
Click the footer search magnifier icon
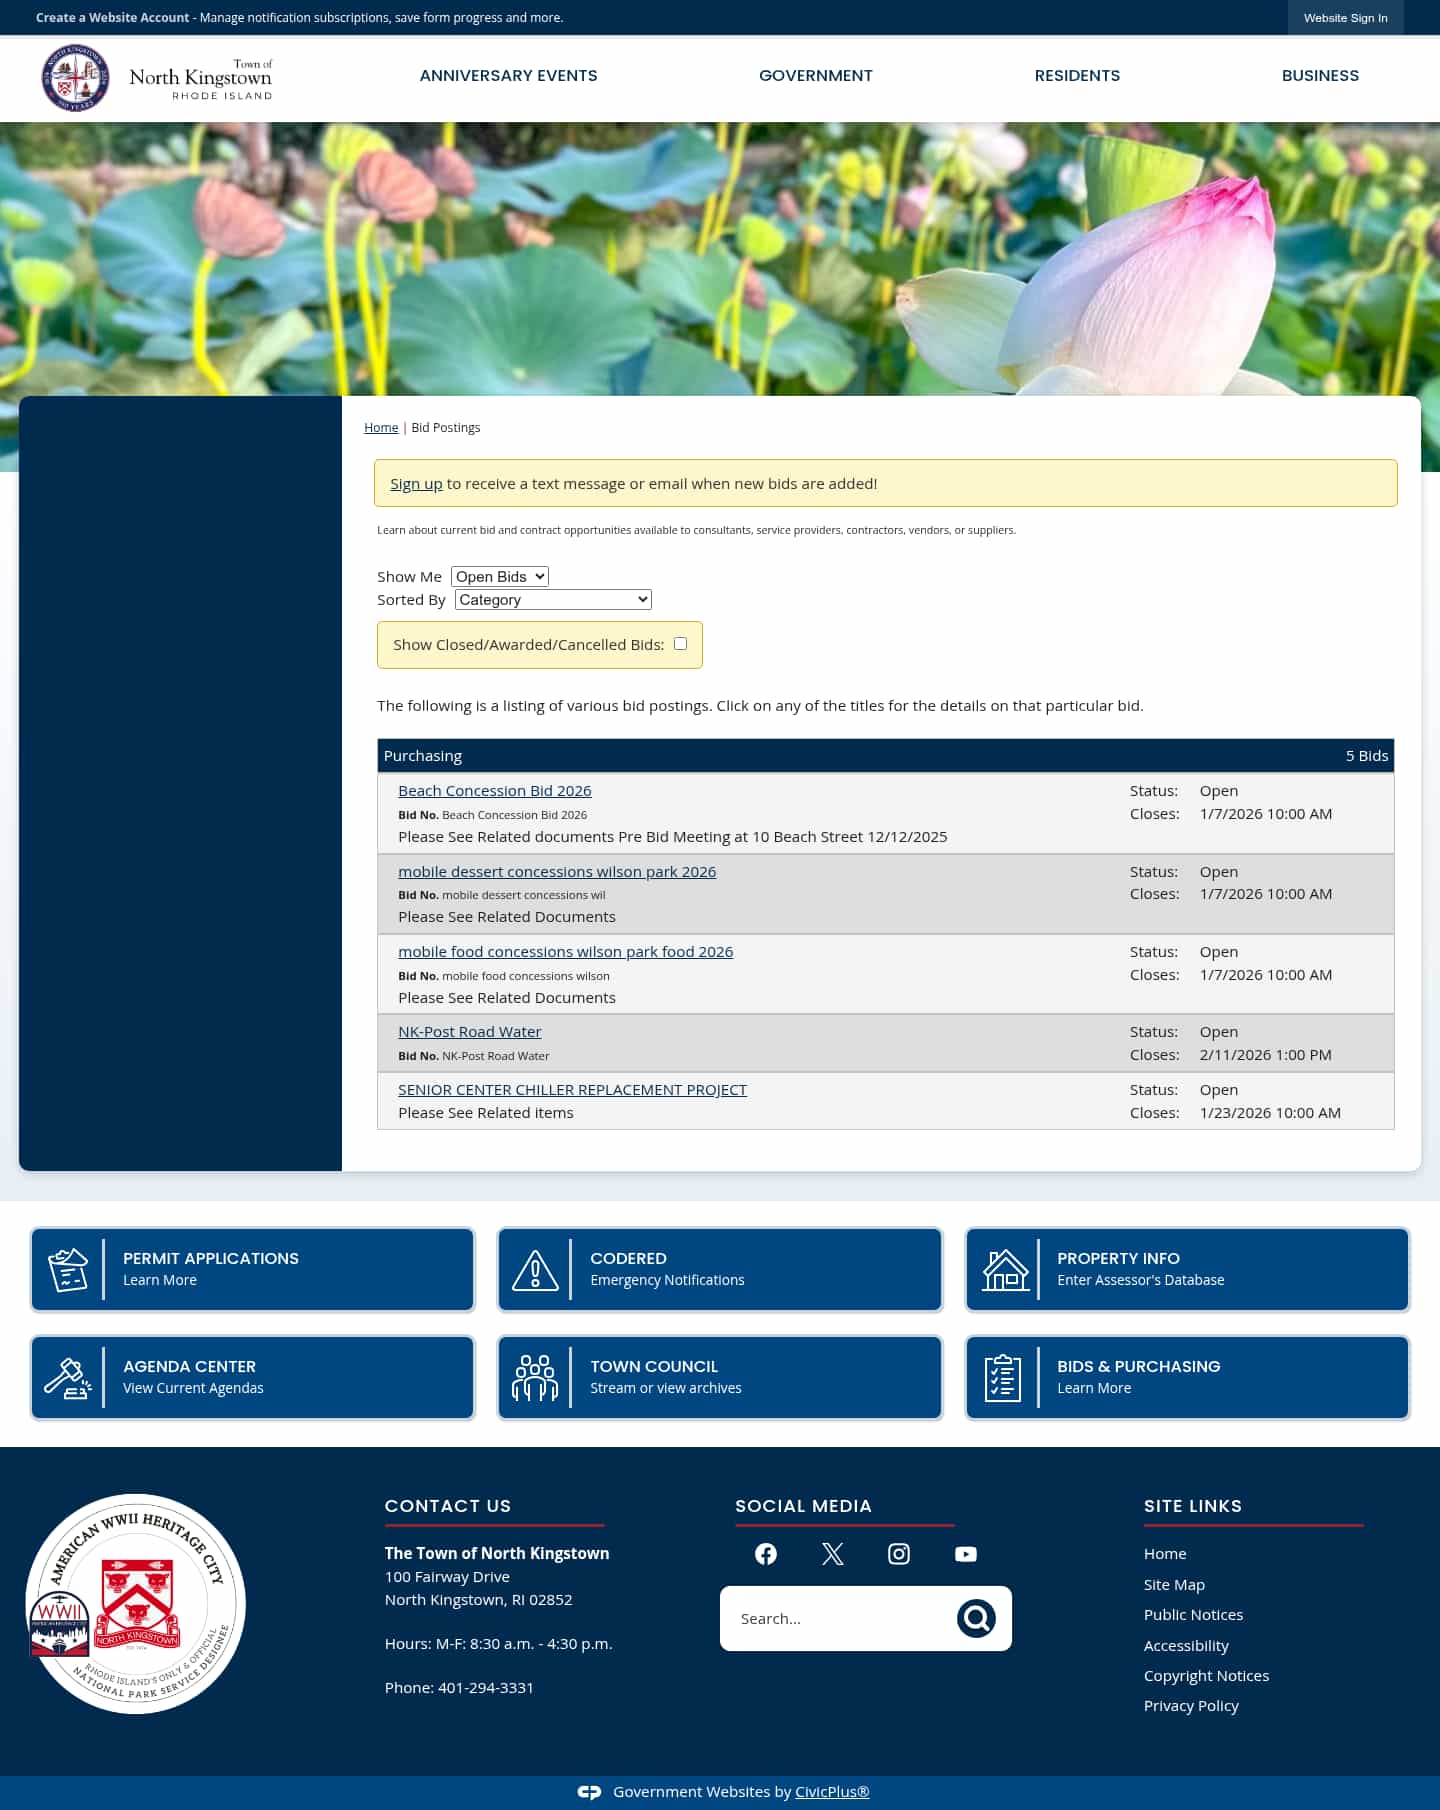pos(976,1618)
